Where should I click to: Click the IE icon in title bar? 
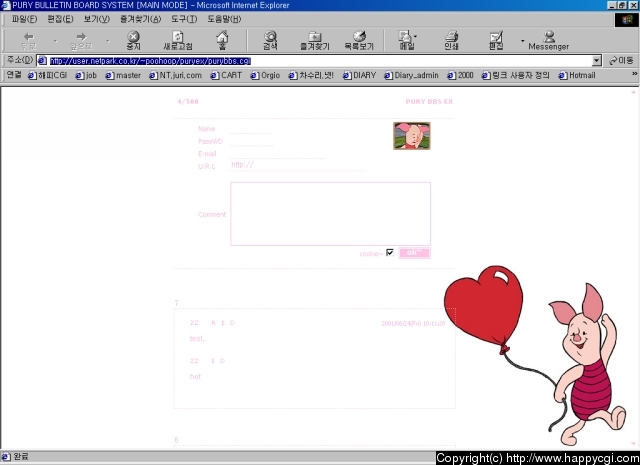click(x=6, y=5)
